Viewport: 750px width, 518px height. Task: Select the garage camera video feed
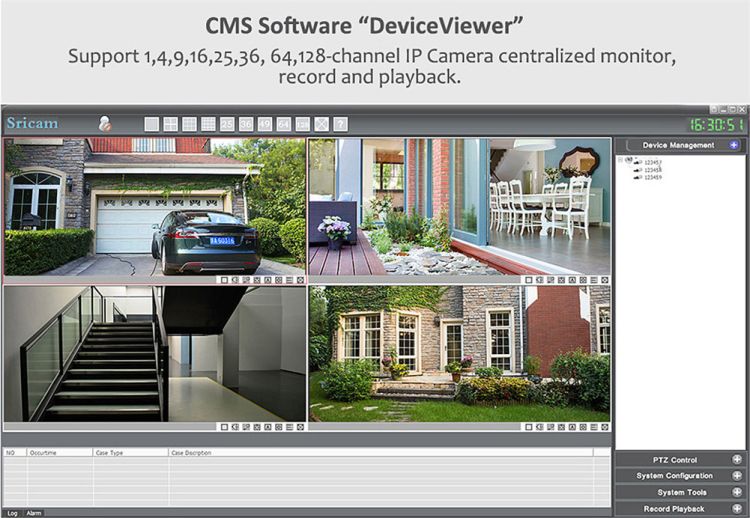(155, 206)
